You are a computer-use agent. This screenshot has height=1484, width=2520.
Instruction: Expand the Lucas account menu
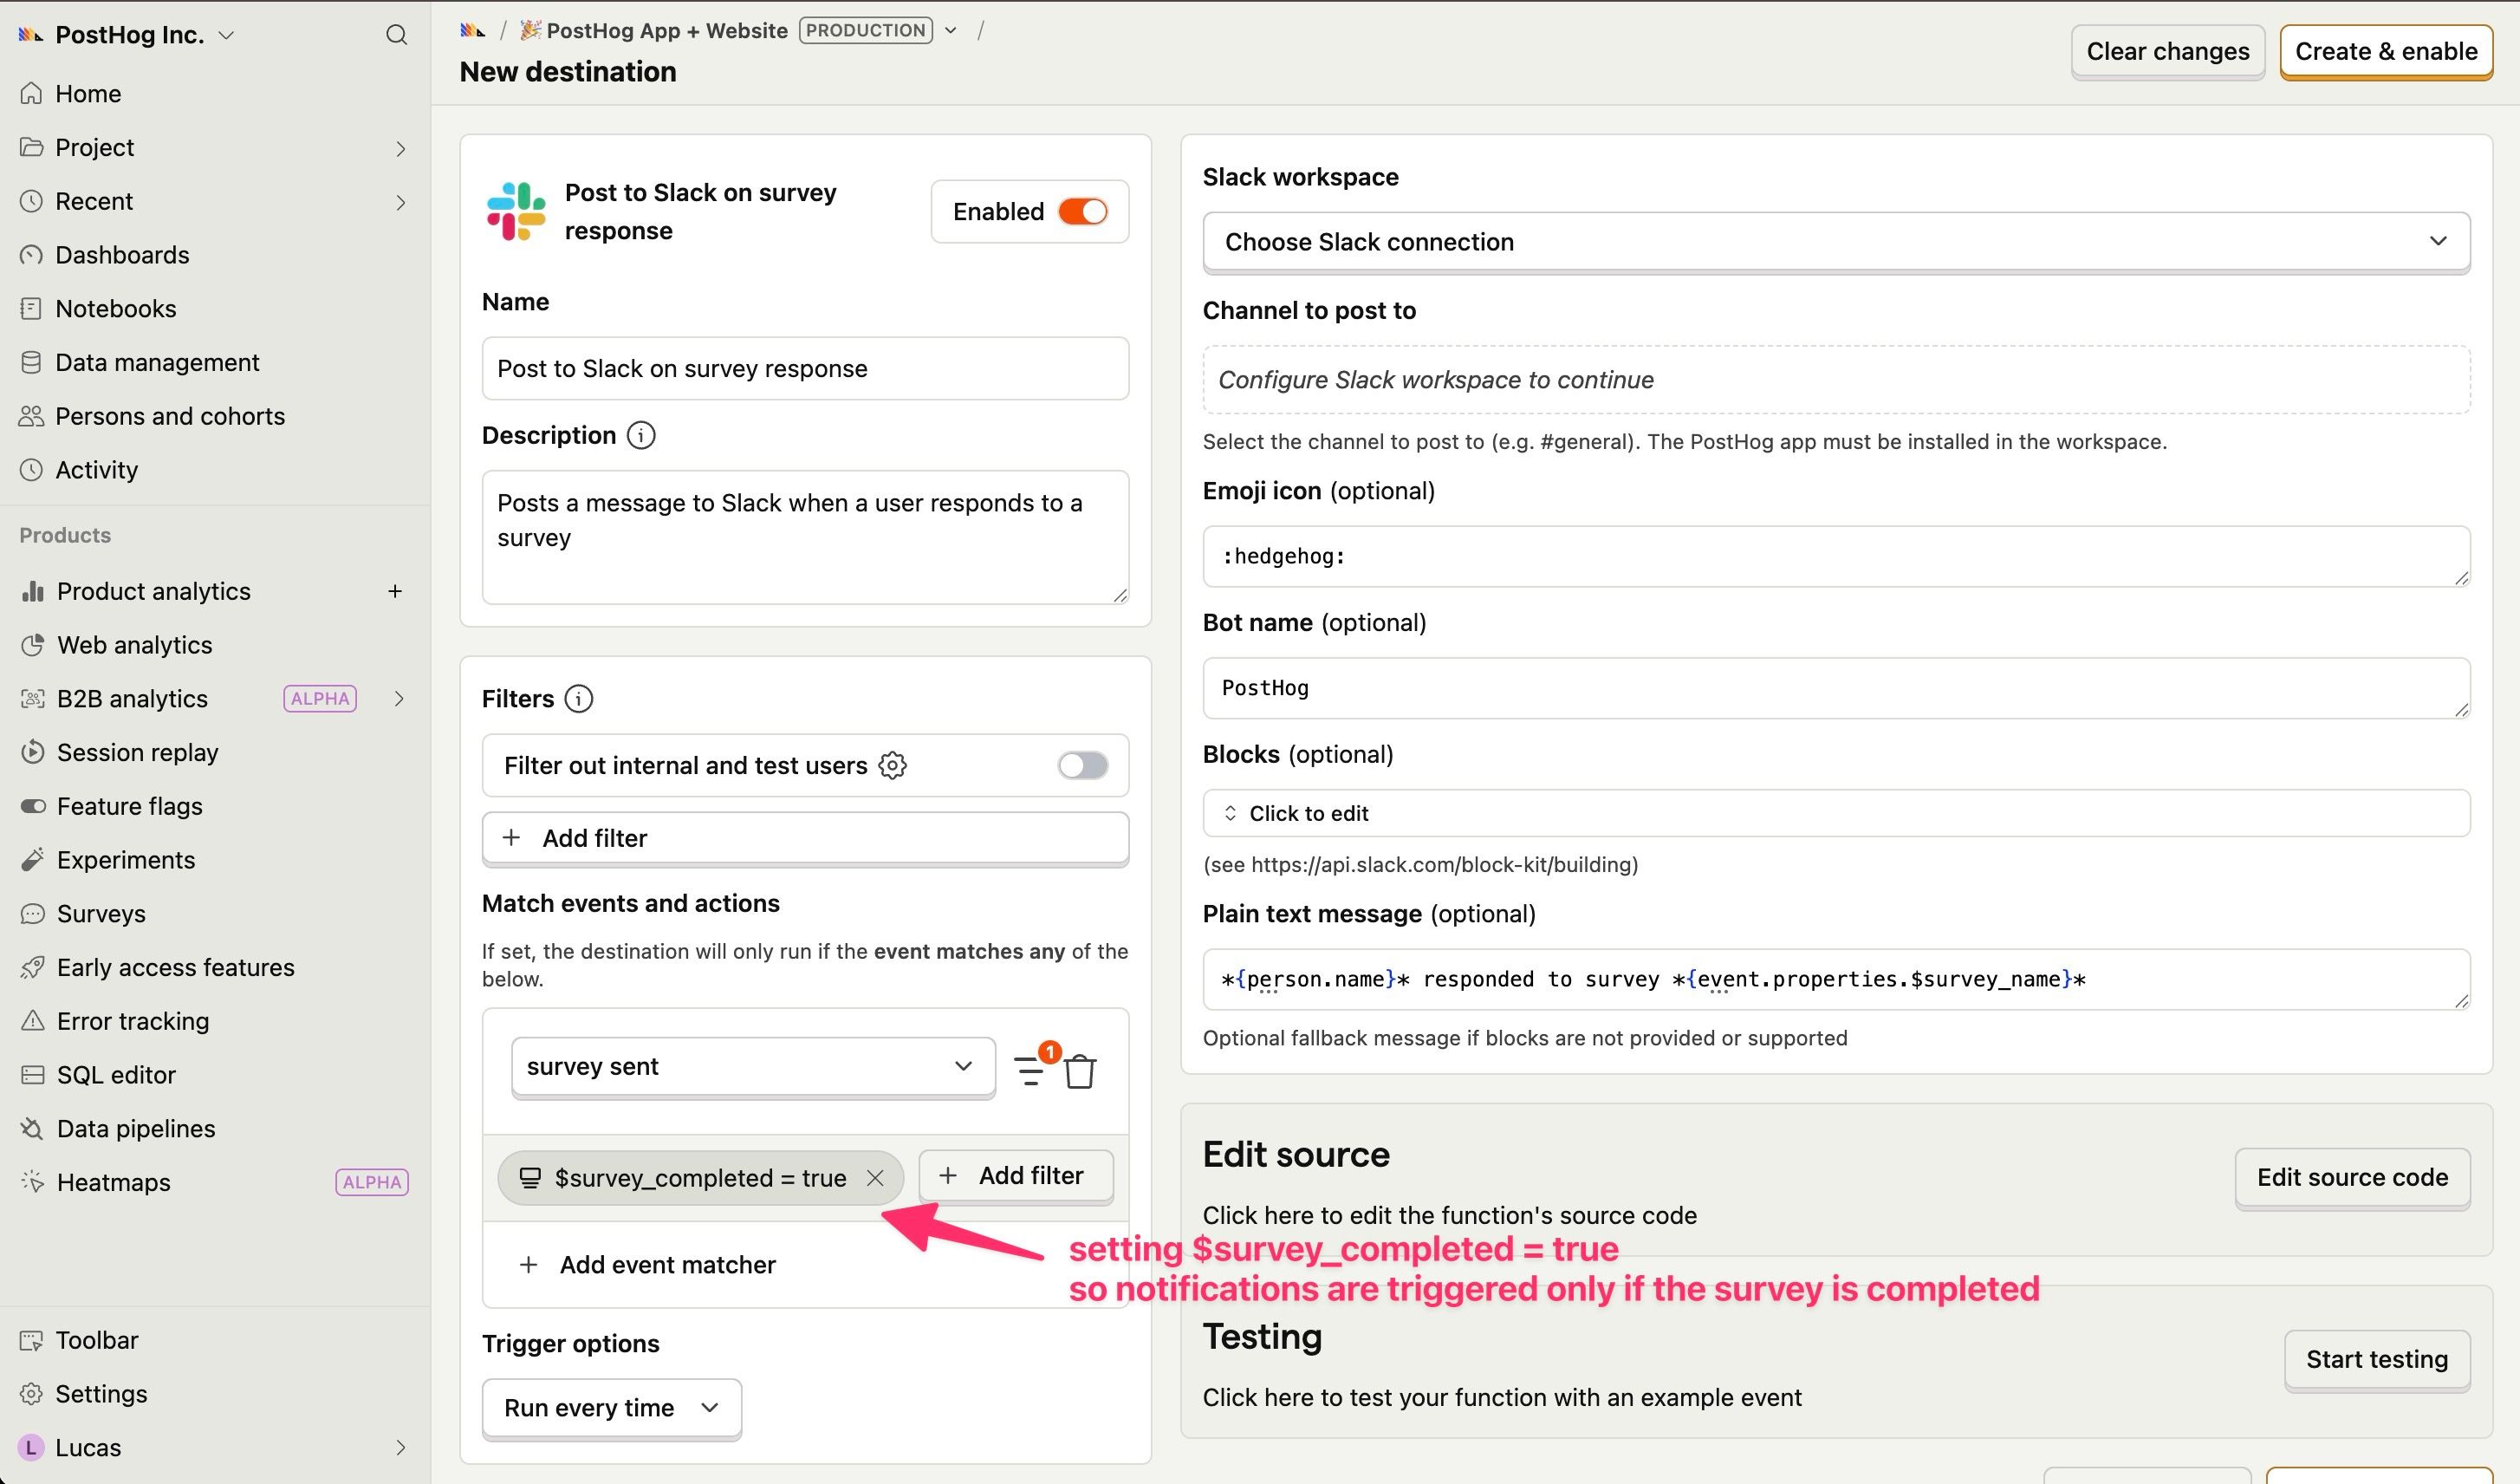point(400,1447)
